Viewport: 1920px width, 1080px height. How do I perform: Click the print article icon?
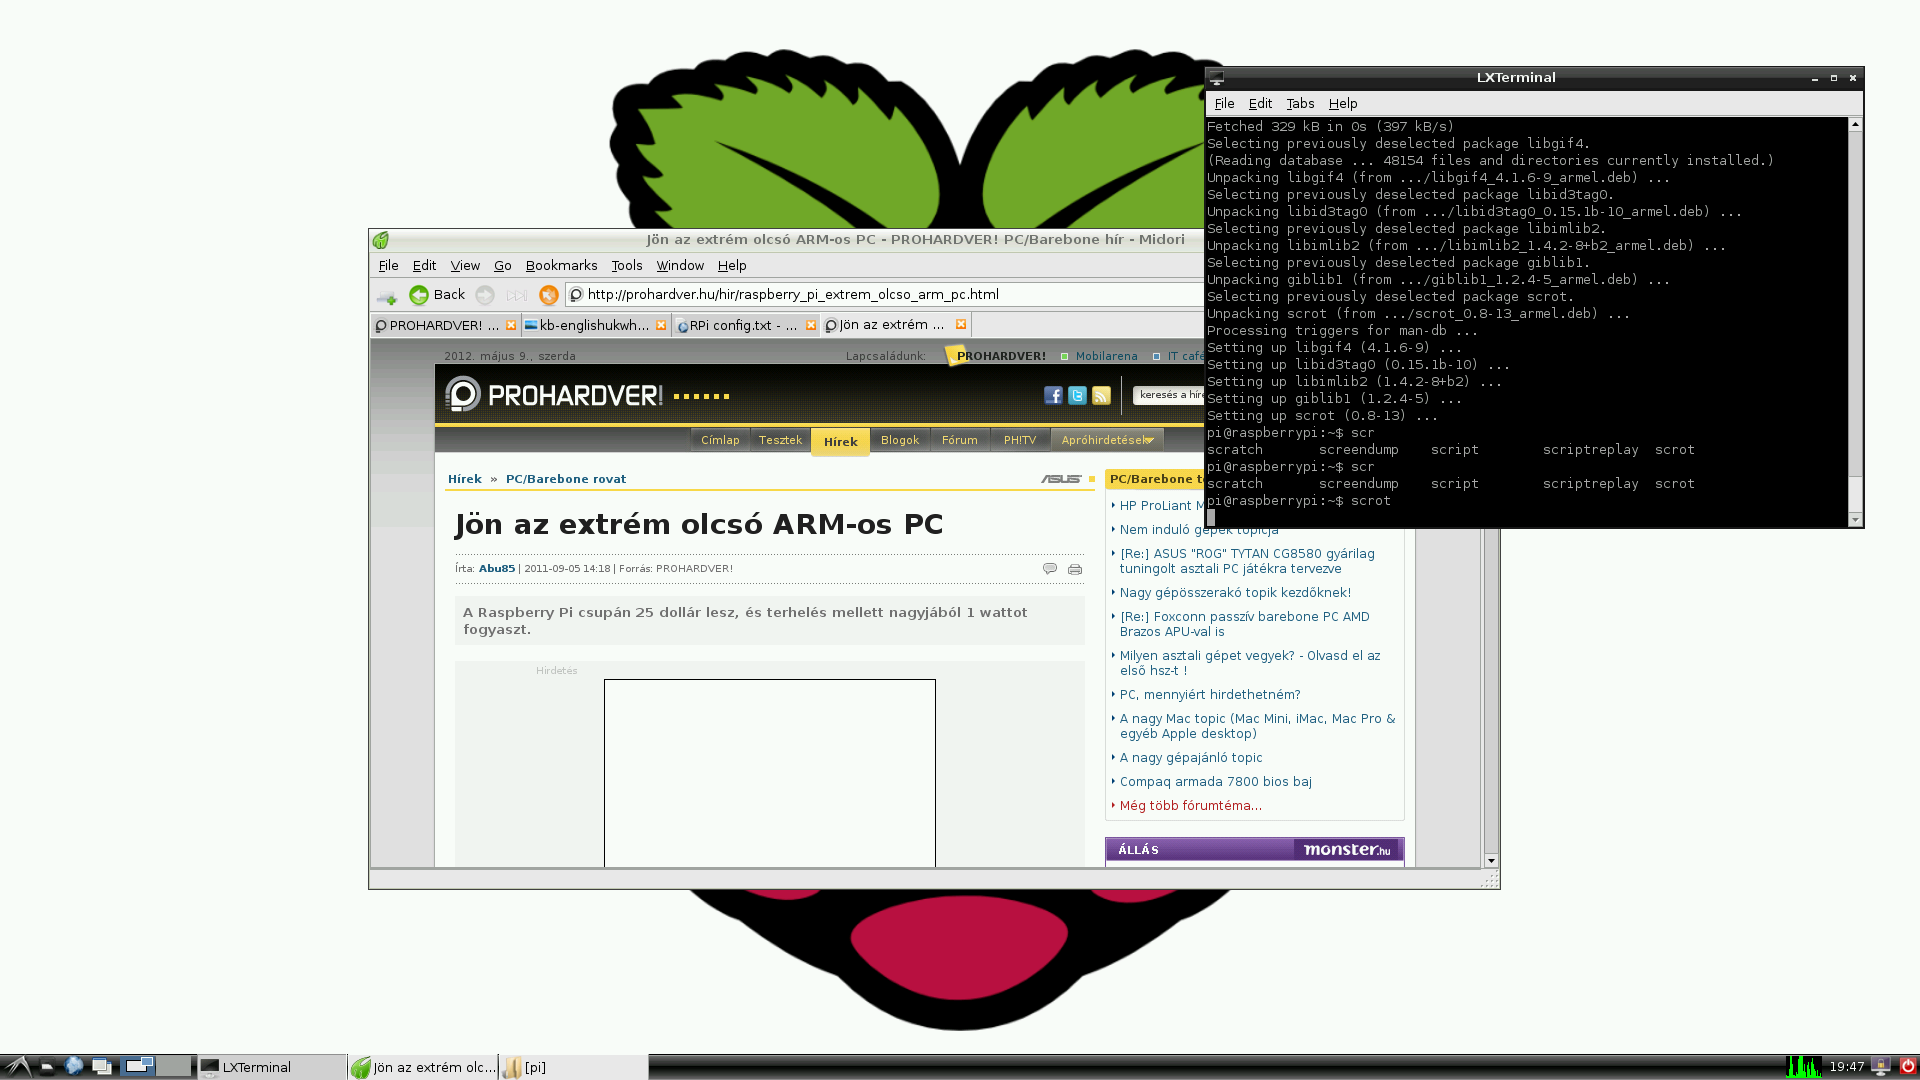tap(1075, 569)
